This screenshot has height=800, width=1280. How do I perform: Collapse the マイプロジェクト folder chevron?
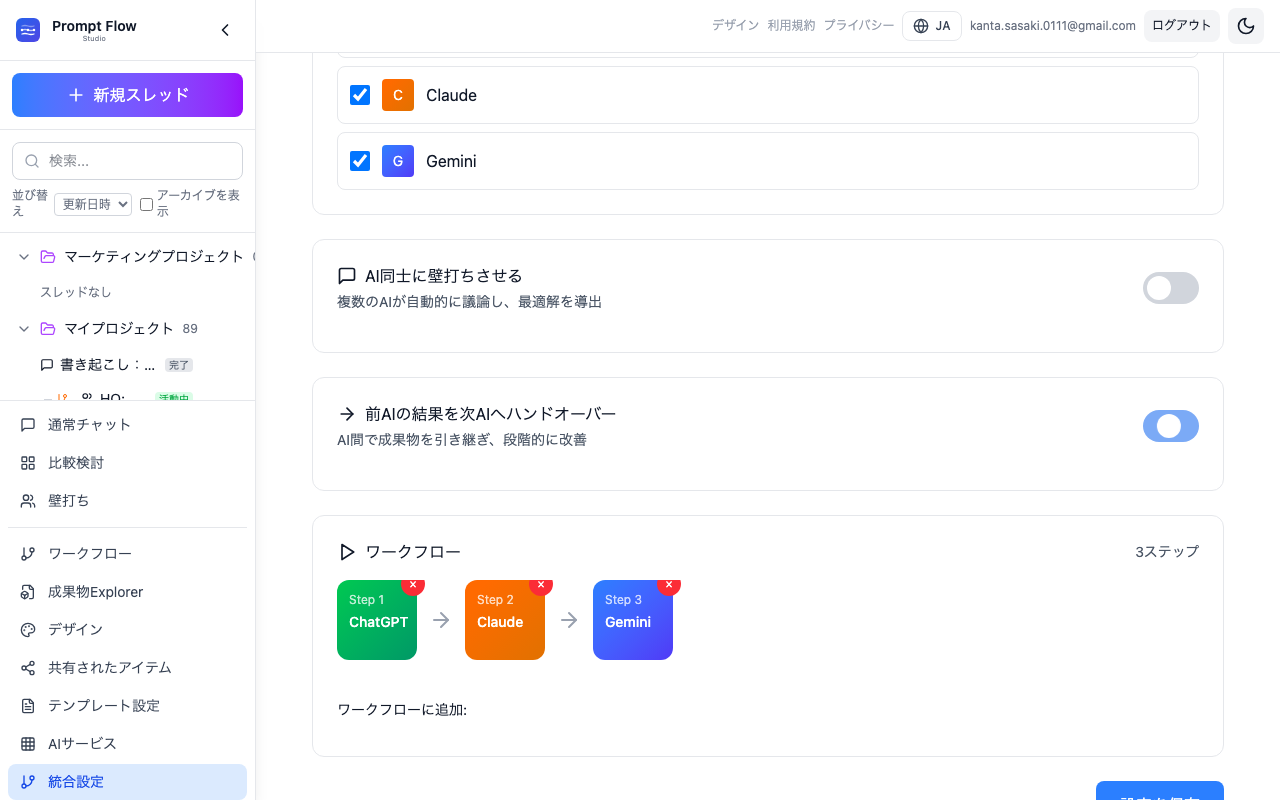point(24,329)
